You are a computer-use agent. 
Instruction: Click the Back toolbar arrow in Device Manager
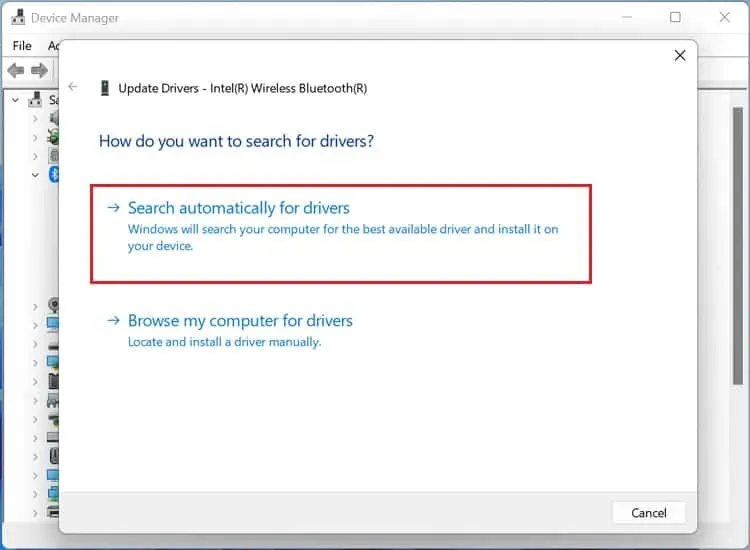[16, 71]
